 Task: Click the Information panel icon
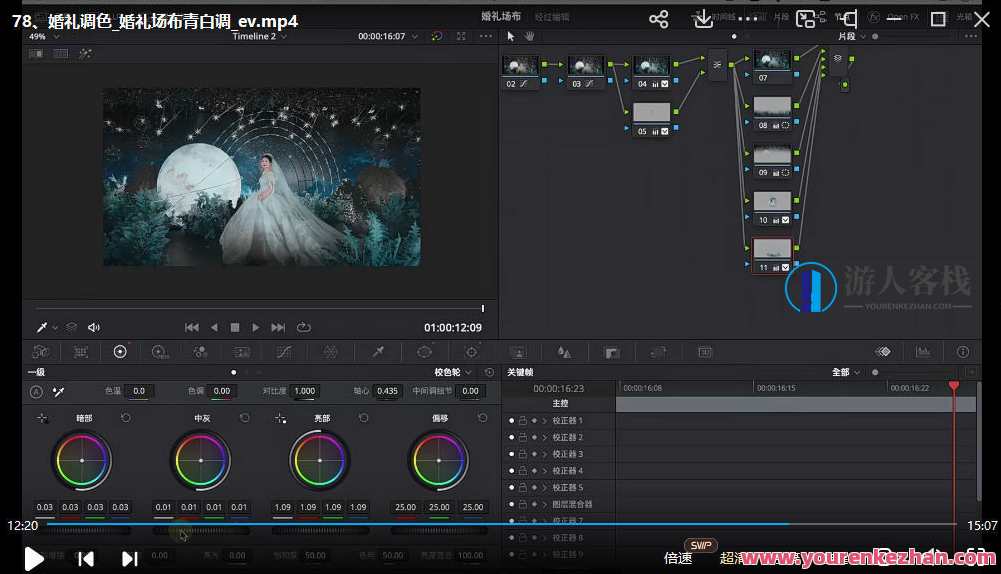[963, 352]
